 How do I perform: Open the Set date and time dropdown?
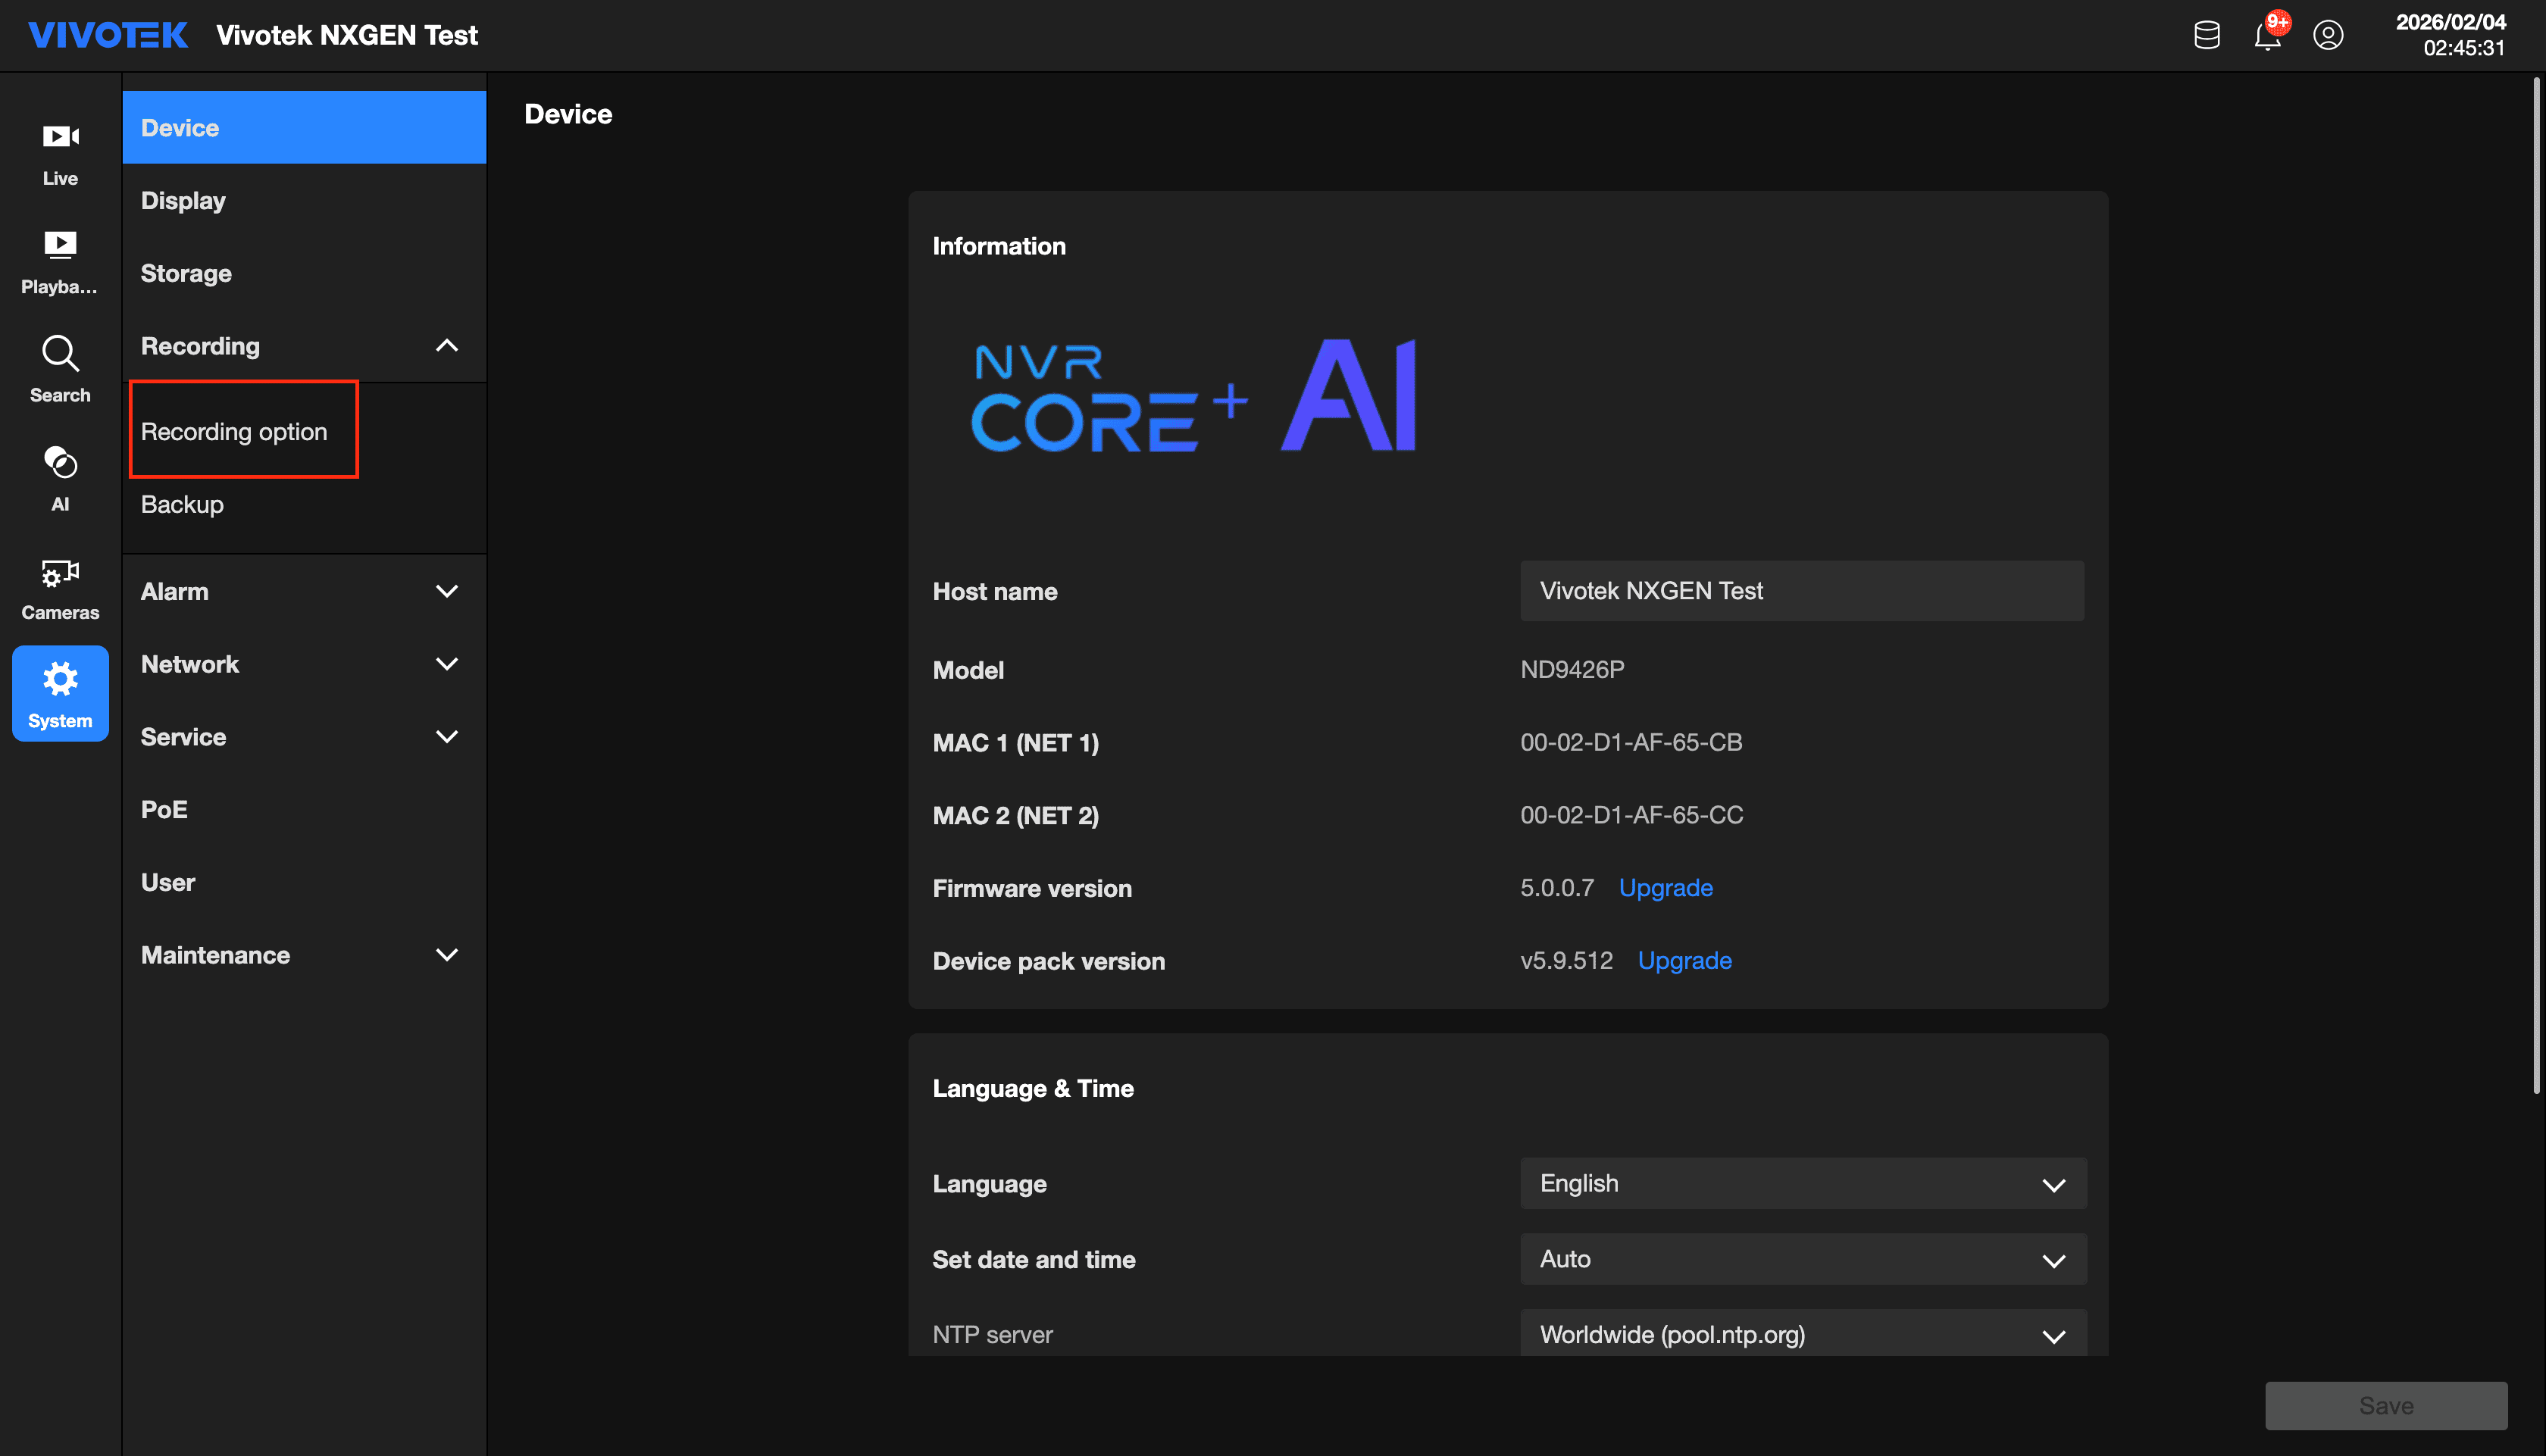(x=1802, y=1259)
